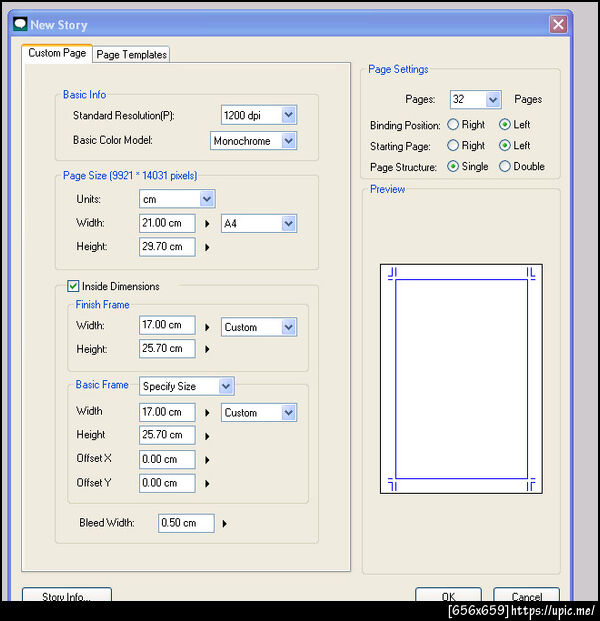Click the Page Size Height field
The height and width of the screenshot is (621, 600).
pyautogui.click(x=167, y=247)
